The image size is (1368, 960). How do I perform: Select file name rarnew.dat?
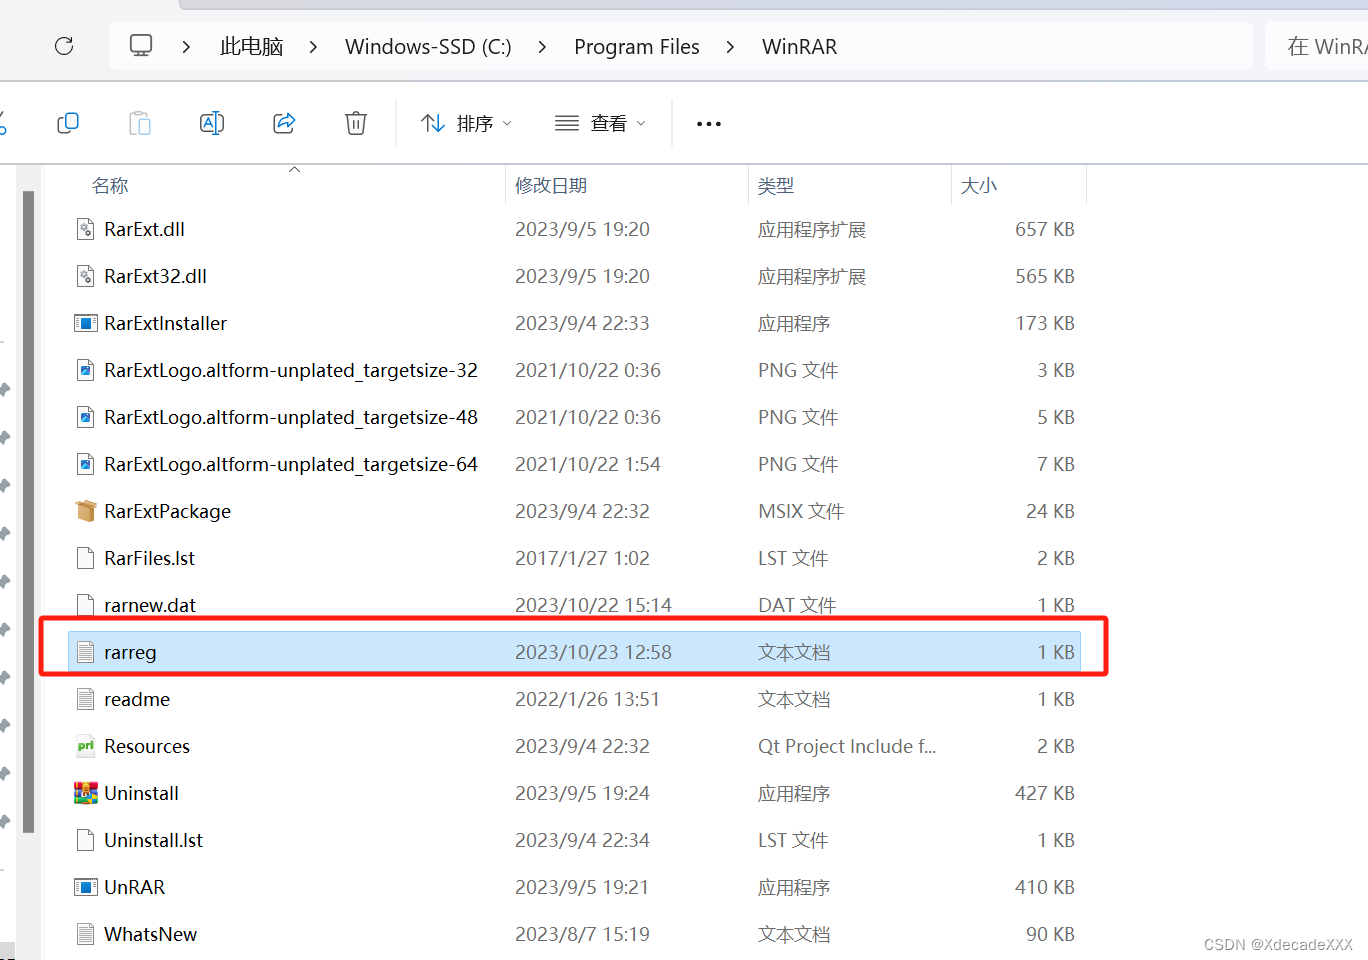click(150, 605)
